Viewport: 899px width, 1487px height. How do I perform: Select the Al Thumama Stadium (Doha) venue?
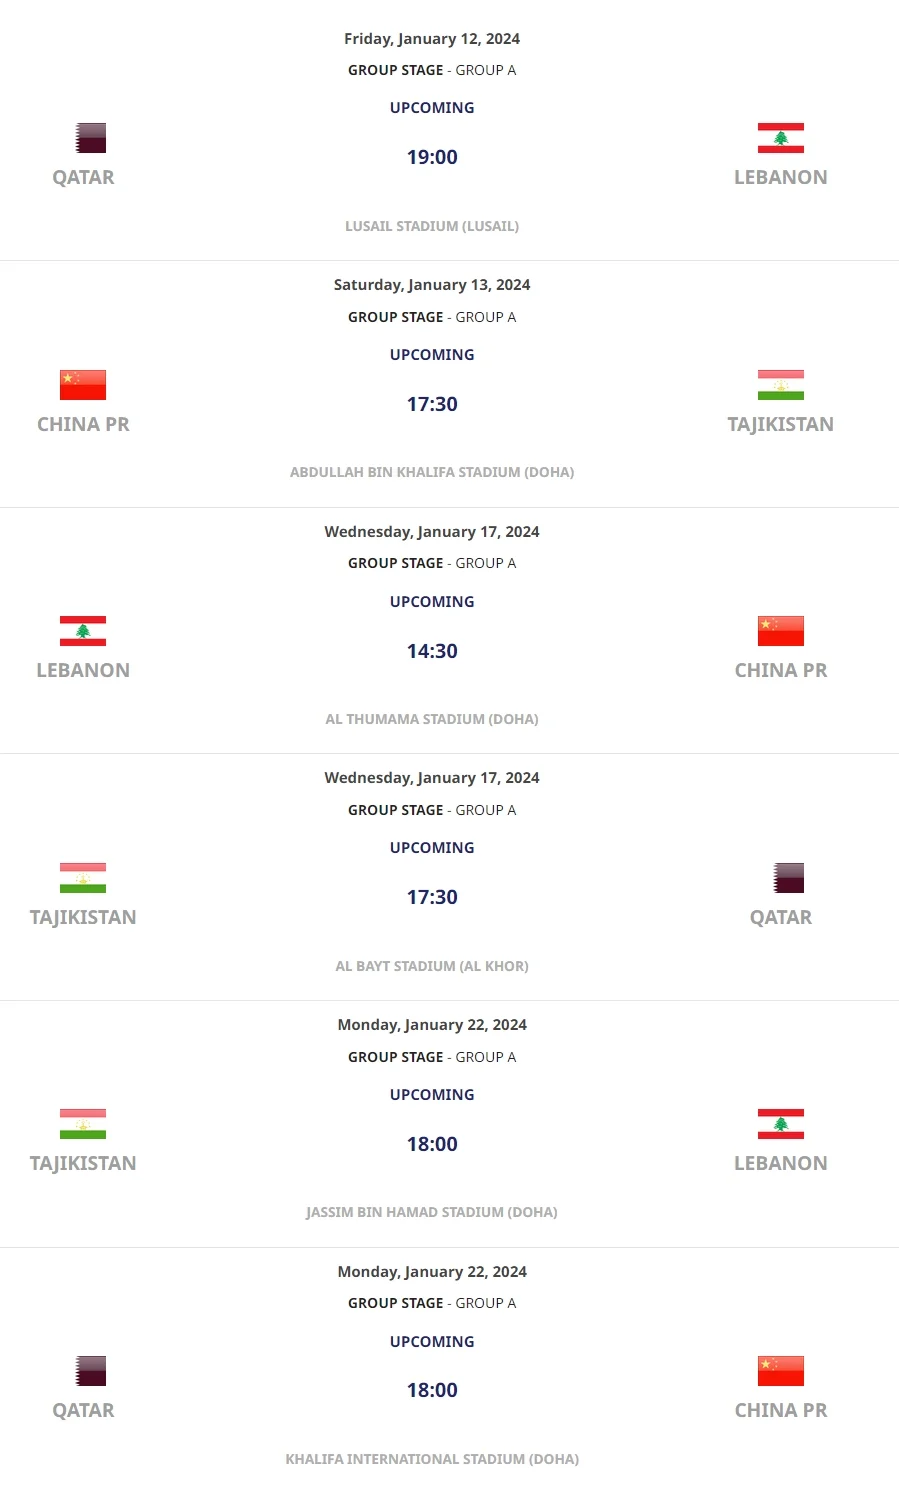(x=432, y=719)
